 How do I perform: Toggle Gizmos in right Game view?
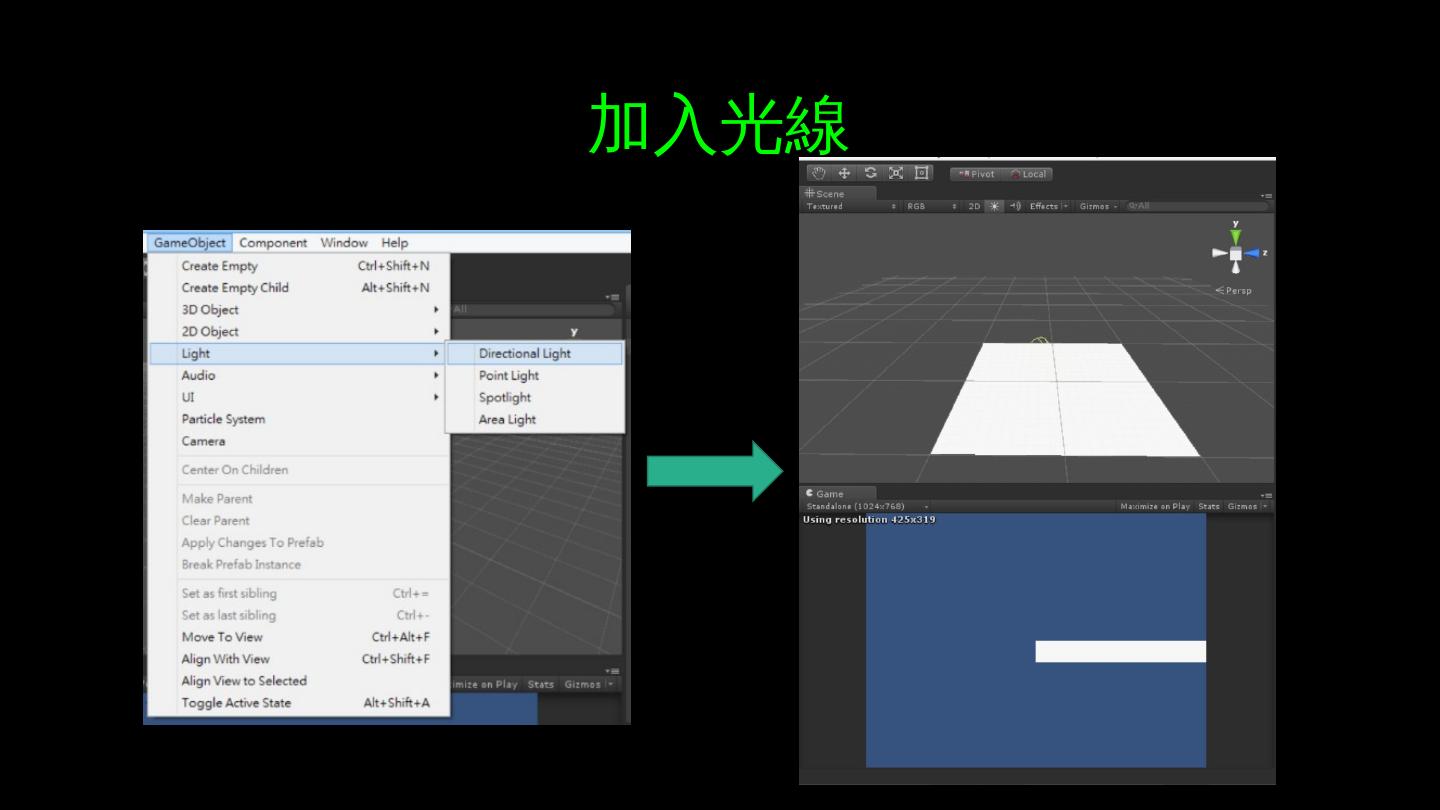[1242, 506]
